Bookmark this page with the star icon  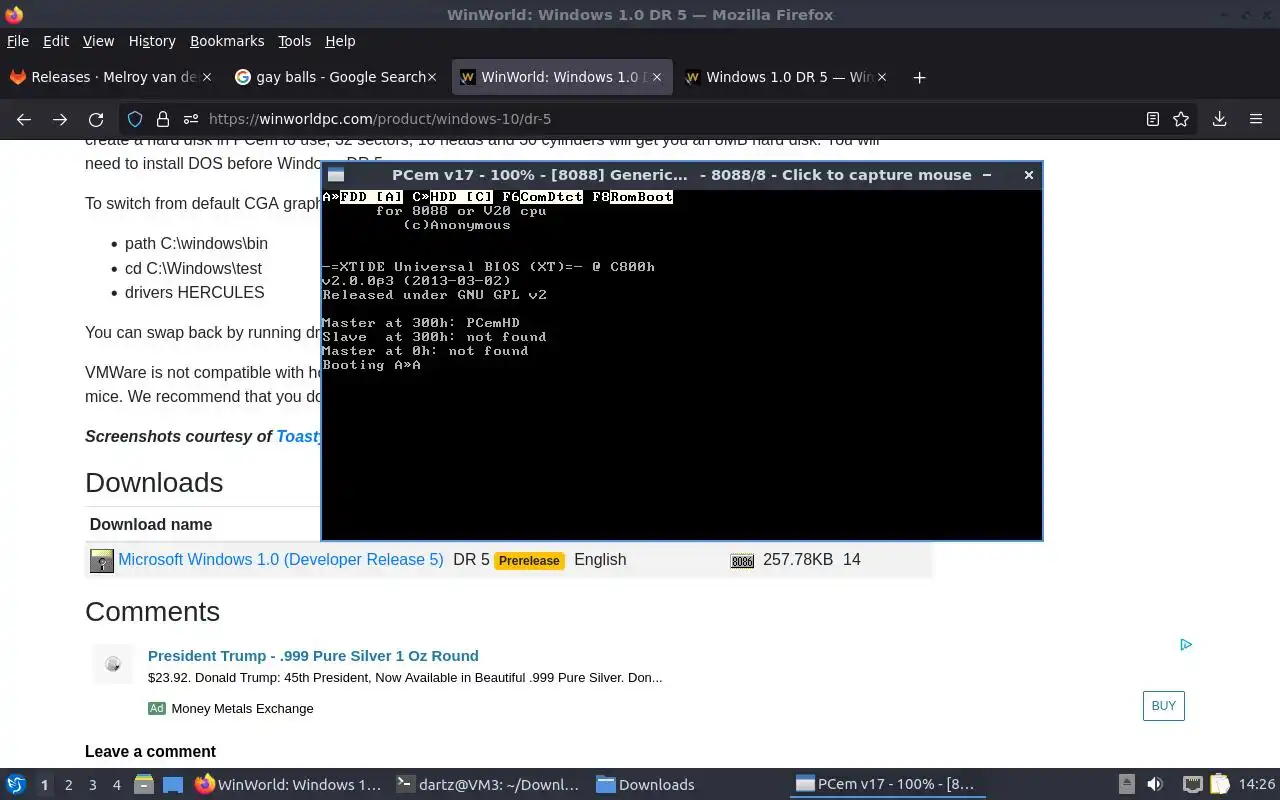pyautogui.click(x=1181, y=119)
